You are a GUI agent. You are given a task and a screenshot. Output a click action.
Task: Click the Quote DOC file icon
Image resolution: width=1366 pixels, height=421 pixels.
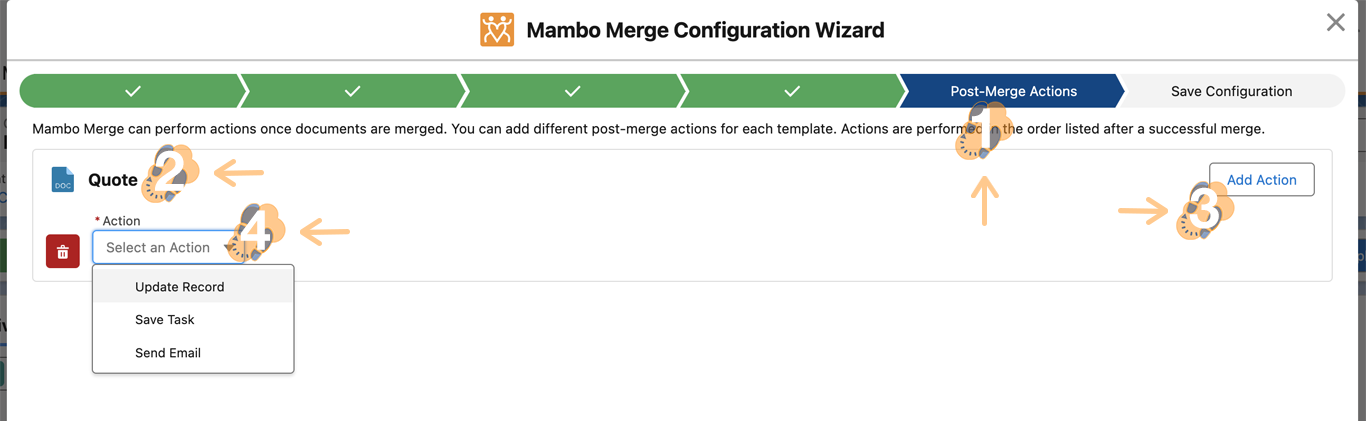[x=63, y=180]
